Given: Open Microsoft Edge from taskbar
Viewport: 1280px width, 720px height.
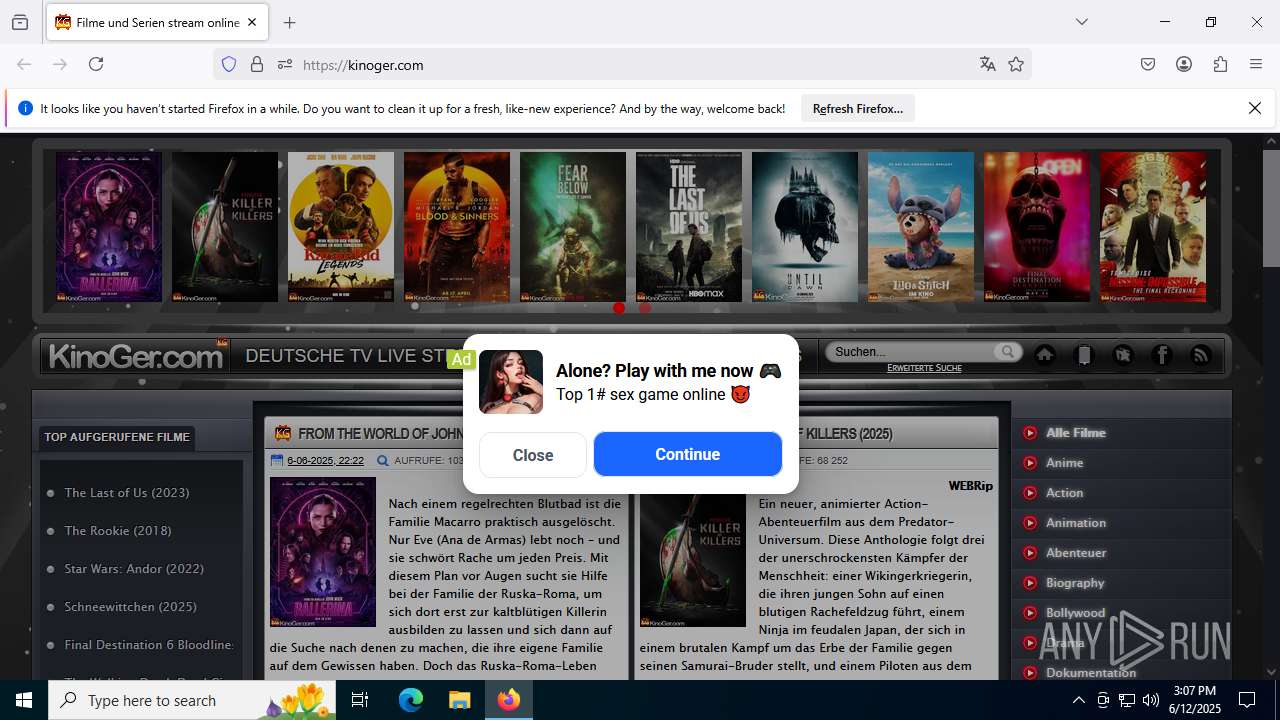Looking at the screenshot, I should (411, 700).
